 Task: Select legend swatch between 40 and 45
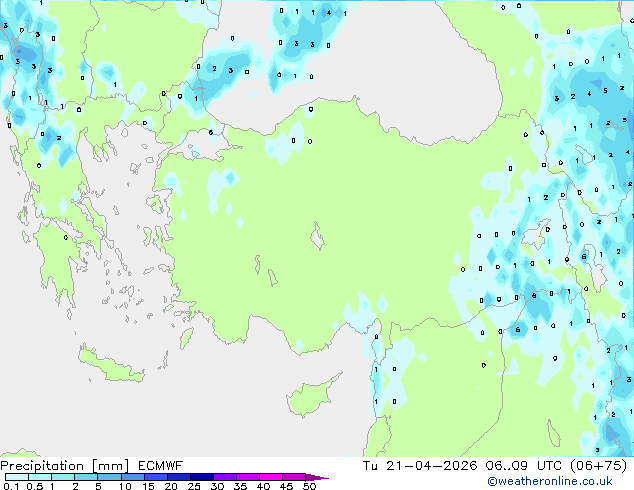271,477
